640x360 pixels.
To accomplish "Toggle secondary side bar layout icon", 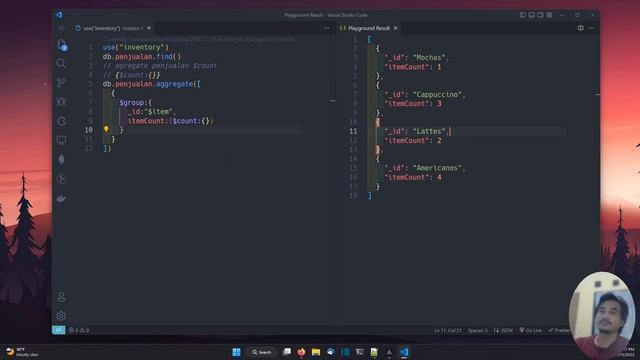I will pyautogui.click(x=540, y=15).
